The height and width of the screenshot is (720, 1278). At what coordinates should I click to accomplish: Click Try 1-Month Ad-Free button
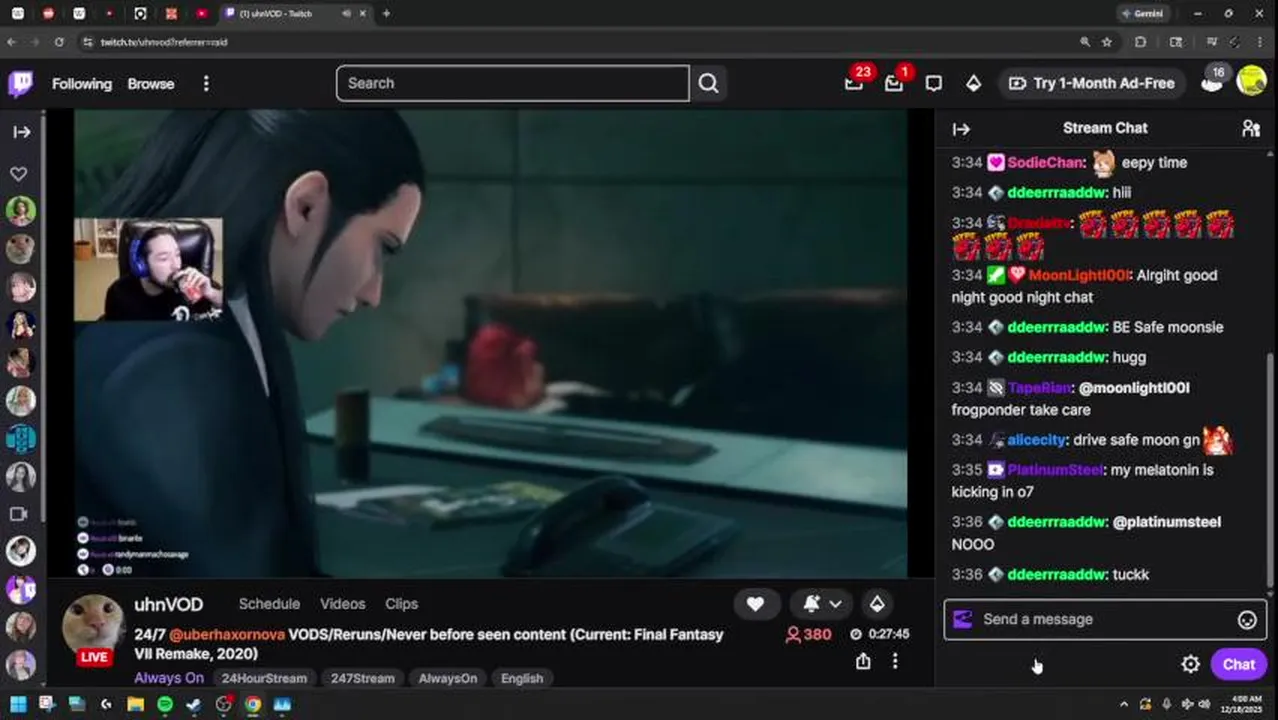point(1092,83)
